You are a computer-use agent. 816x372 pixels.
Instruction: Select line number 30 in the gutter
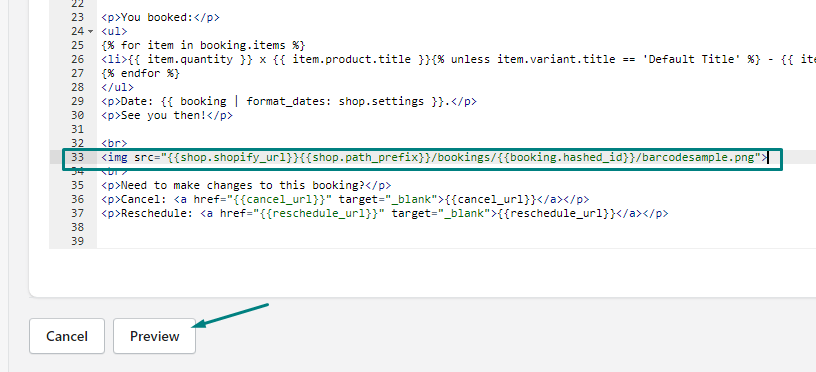coord(77,116)
